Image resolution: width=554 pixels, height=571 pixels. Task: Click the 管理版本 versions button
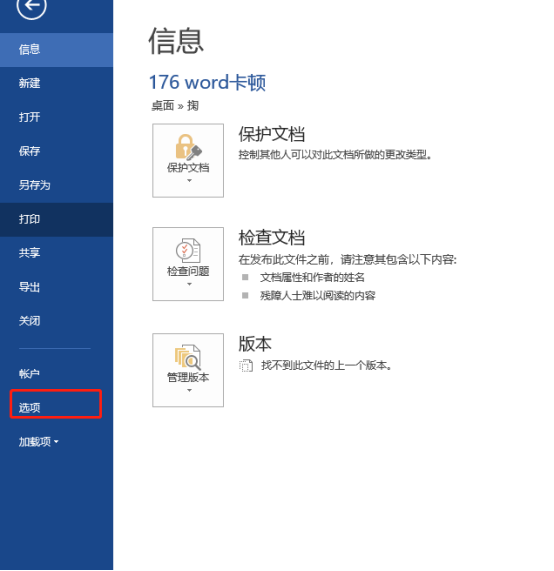[188, 370]
